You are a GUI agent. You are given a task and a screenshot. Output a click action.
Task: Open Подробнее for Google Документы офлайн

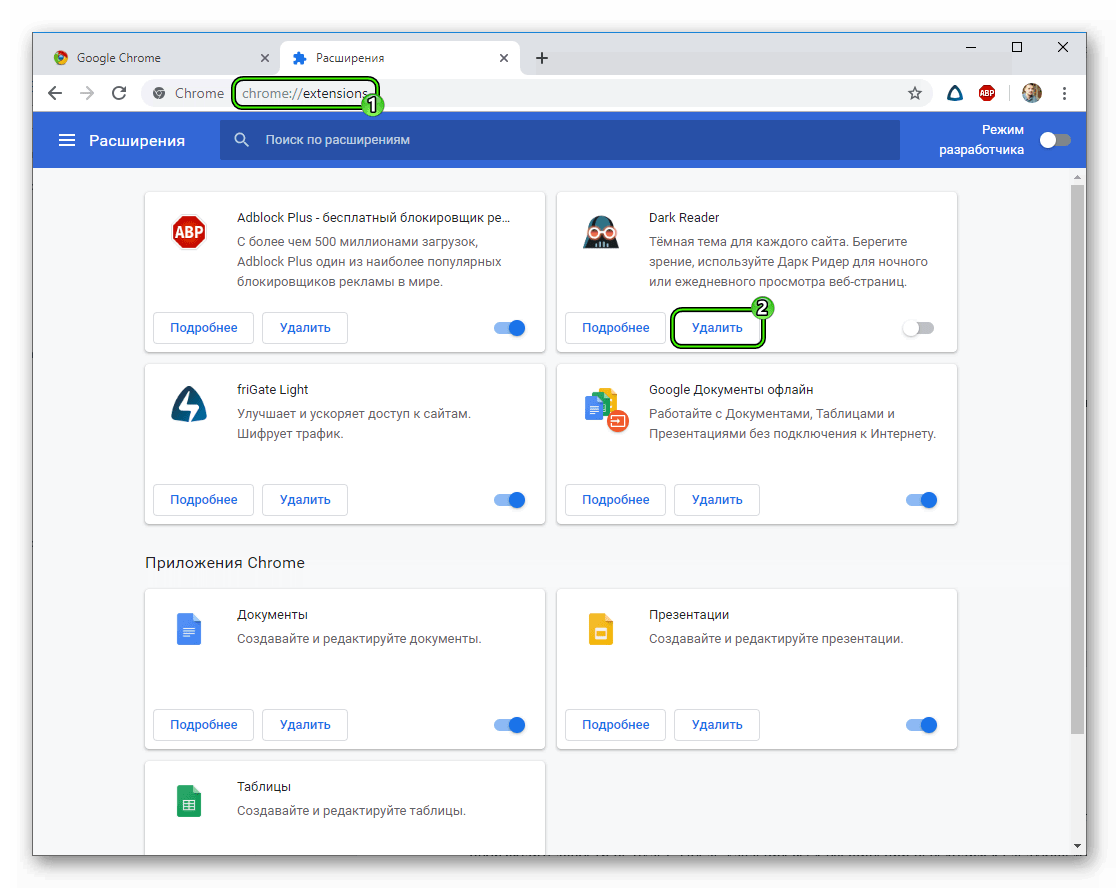tap(615, 500)
